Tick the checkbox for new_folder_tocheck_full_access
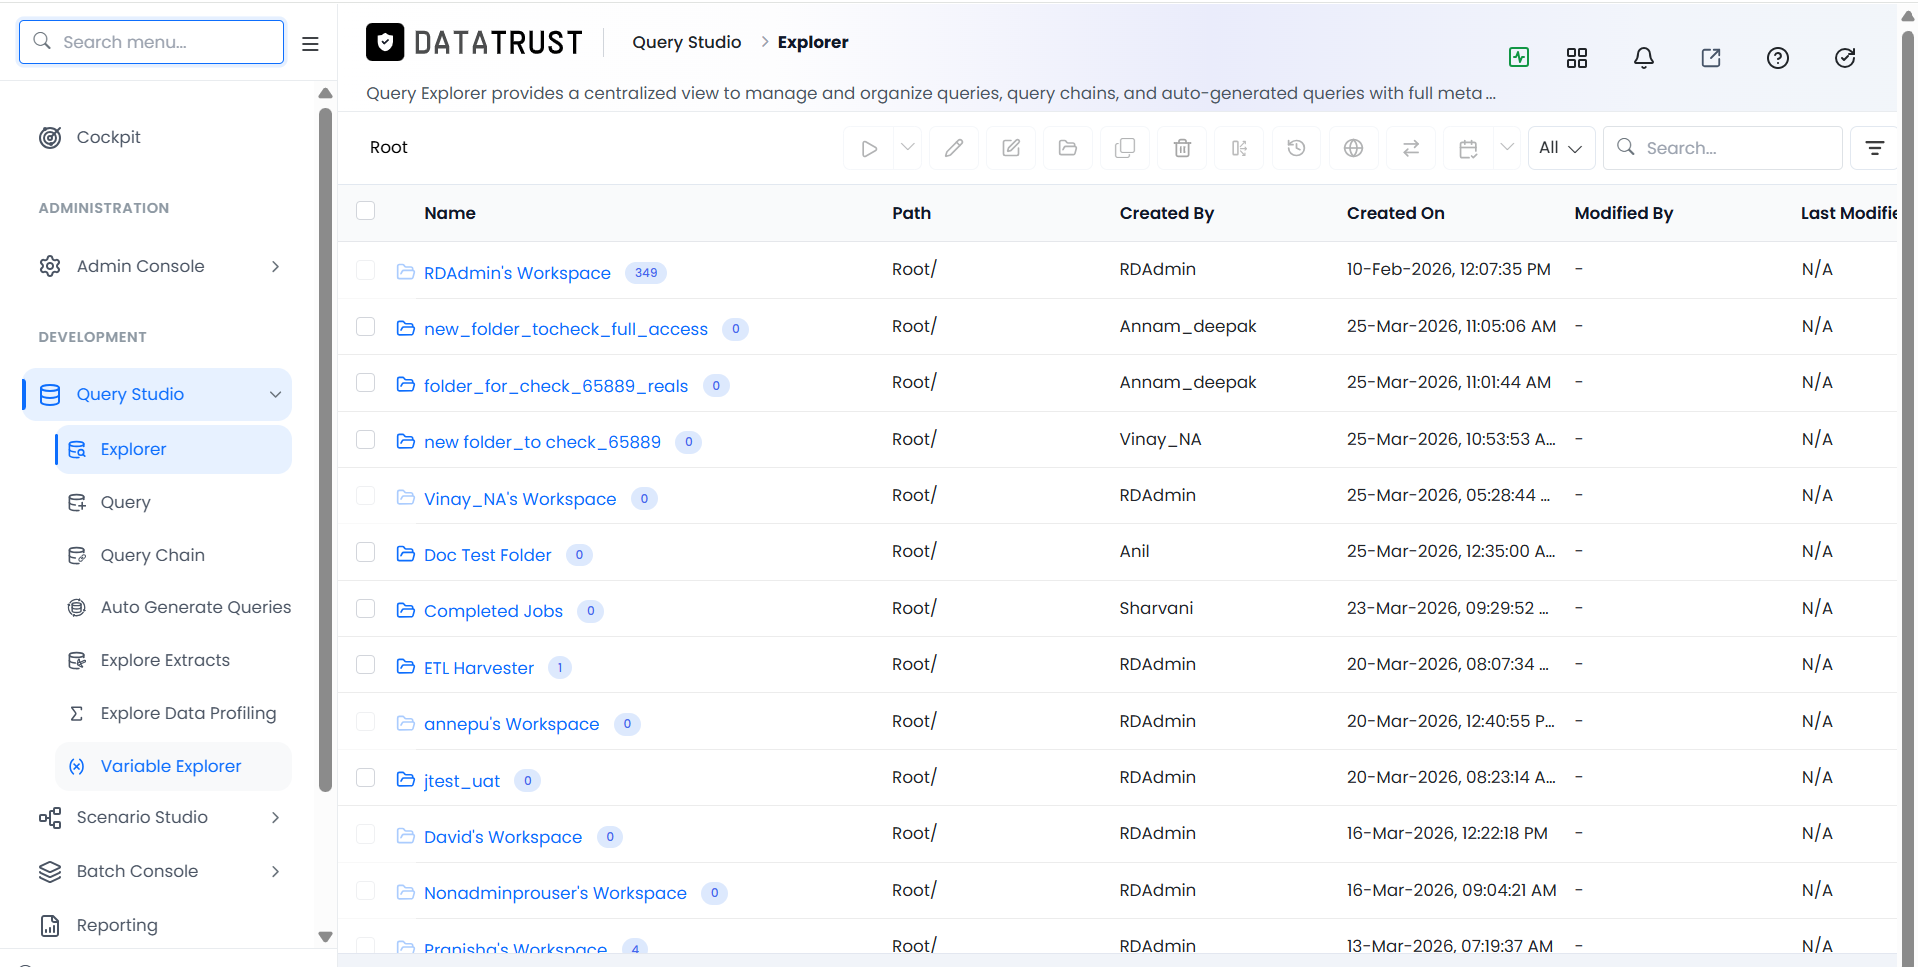 point(366,327)
